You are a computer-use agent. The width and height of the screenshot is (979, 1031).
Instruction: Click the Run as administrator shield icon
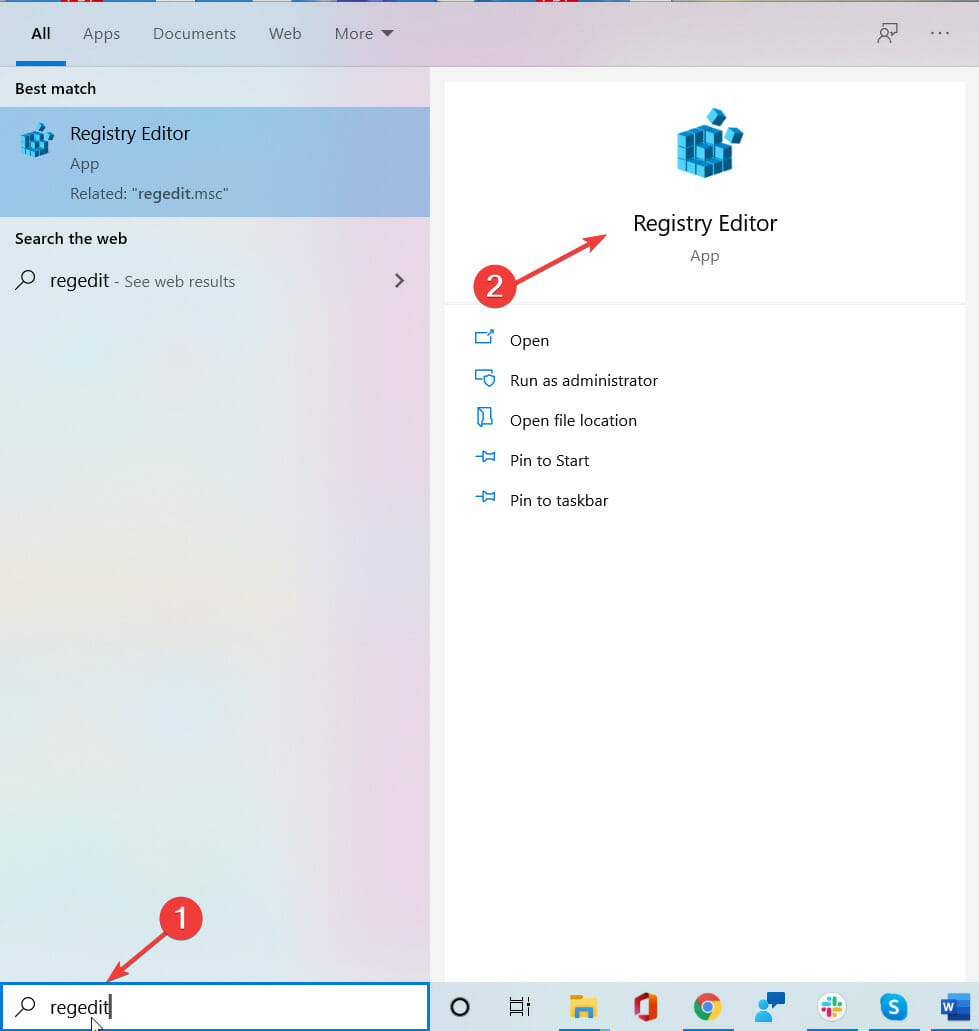click(x=485, y=377)
